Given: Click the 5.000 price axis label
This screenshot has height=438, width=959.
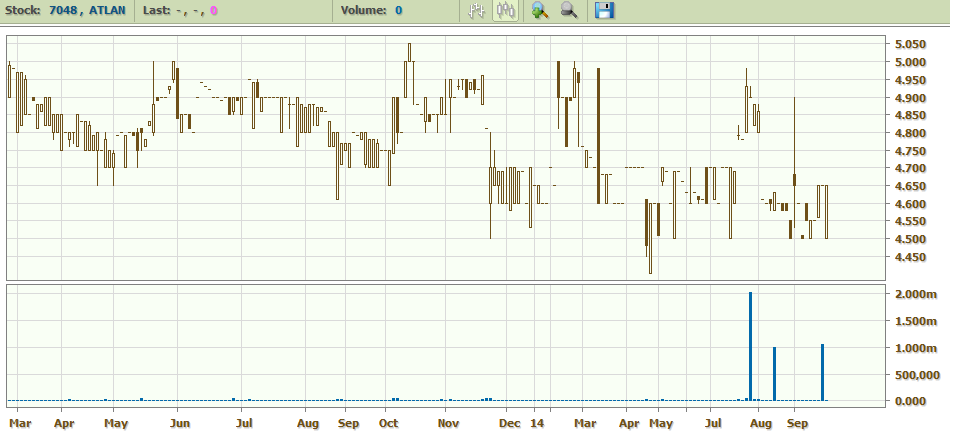Looking at the screenshot, I should point(910,62).
